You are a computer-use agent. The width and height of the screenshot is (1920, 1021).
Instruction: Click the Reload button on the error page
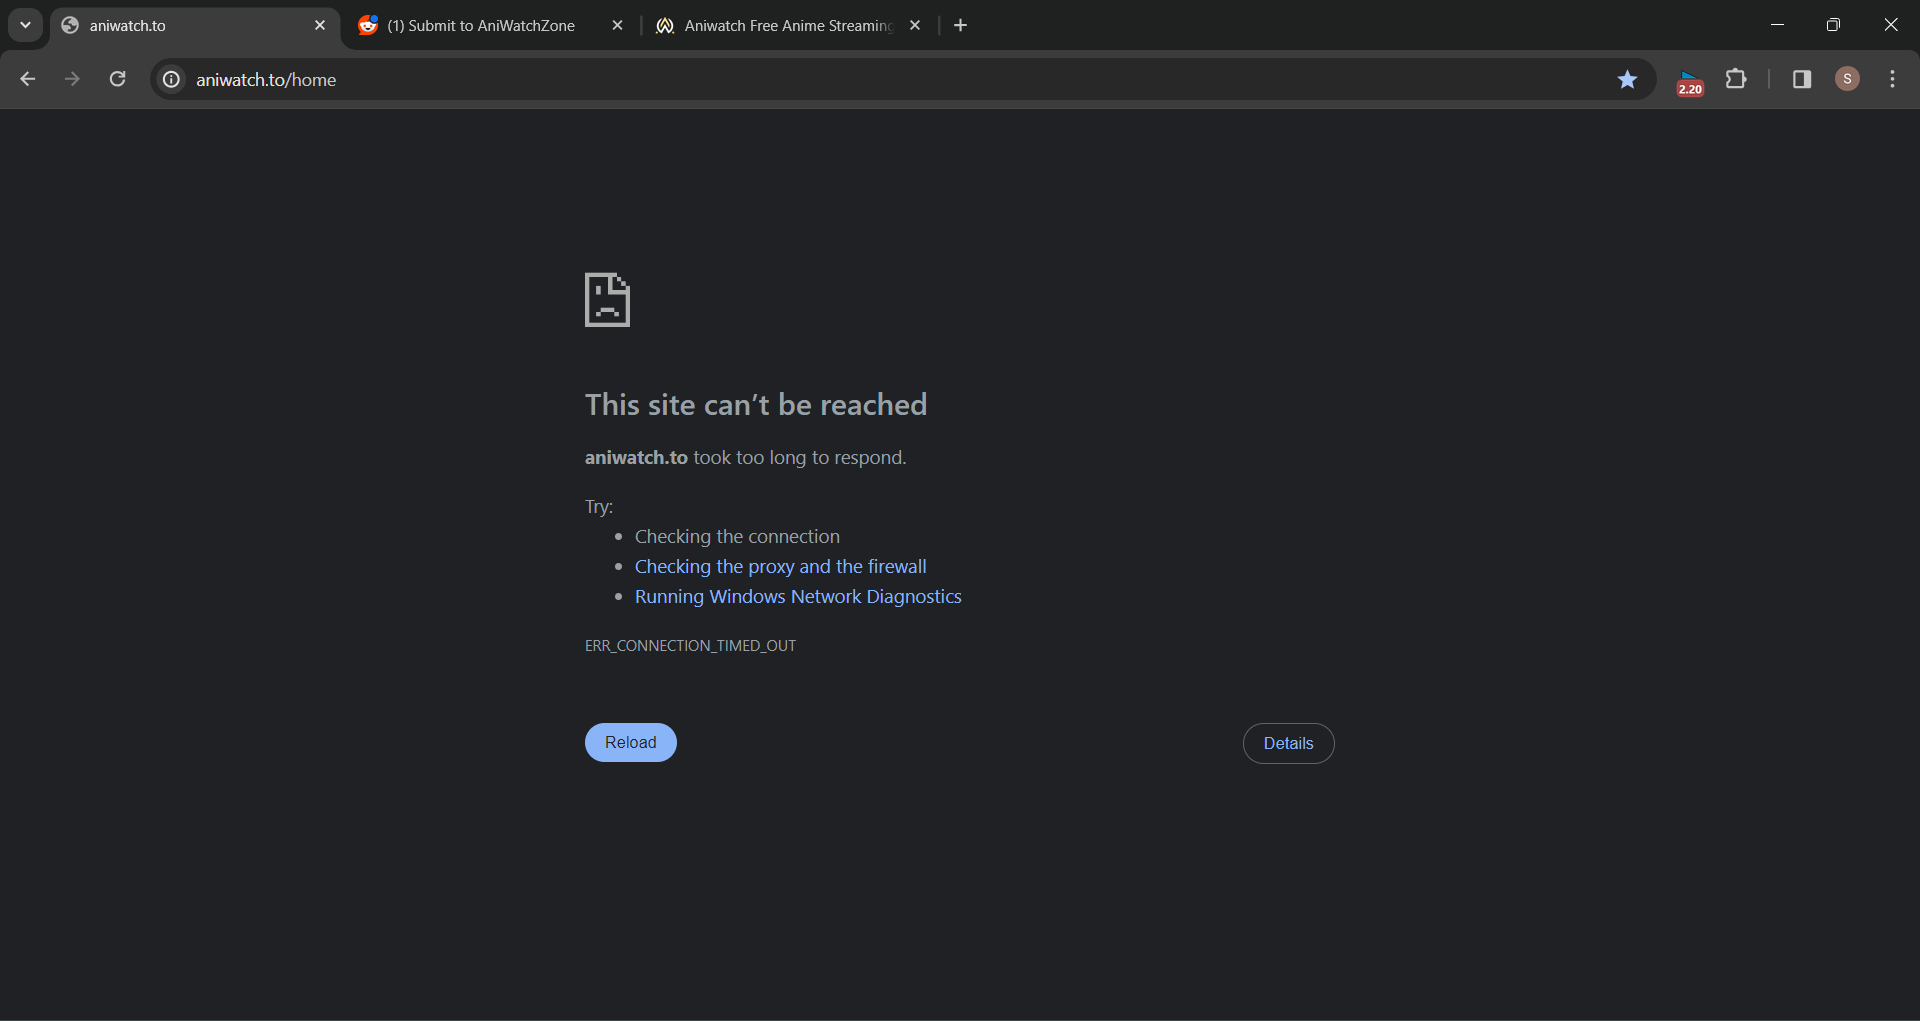tap(630, 742)
